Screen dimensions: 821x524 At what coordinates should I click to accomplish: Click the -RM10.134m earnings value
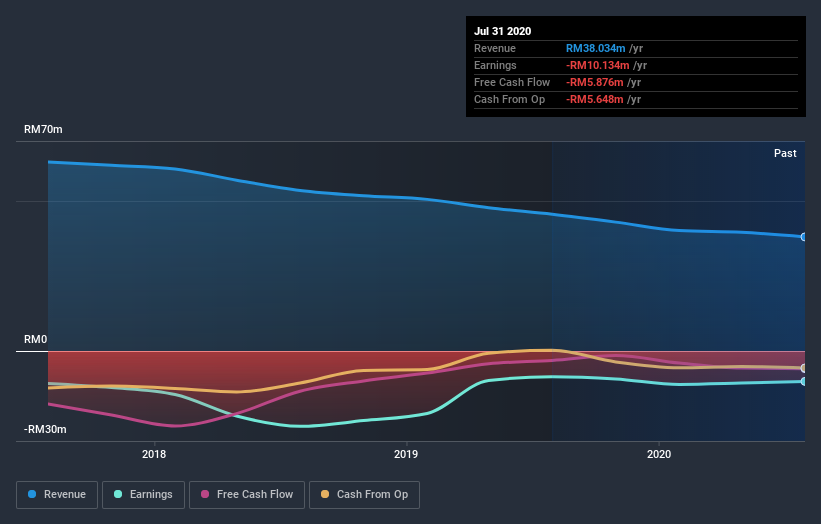(x=597, y=65)
